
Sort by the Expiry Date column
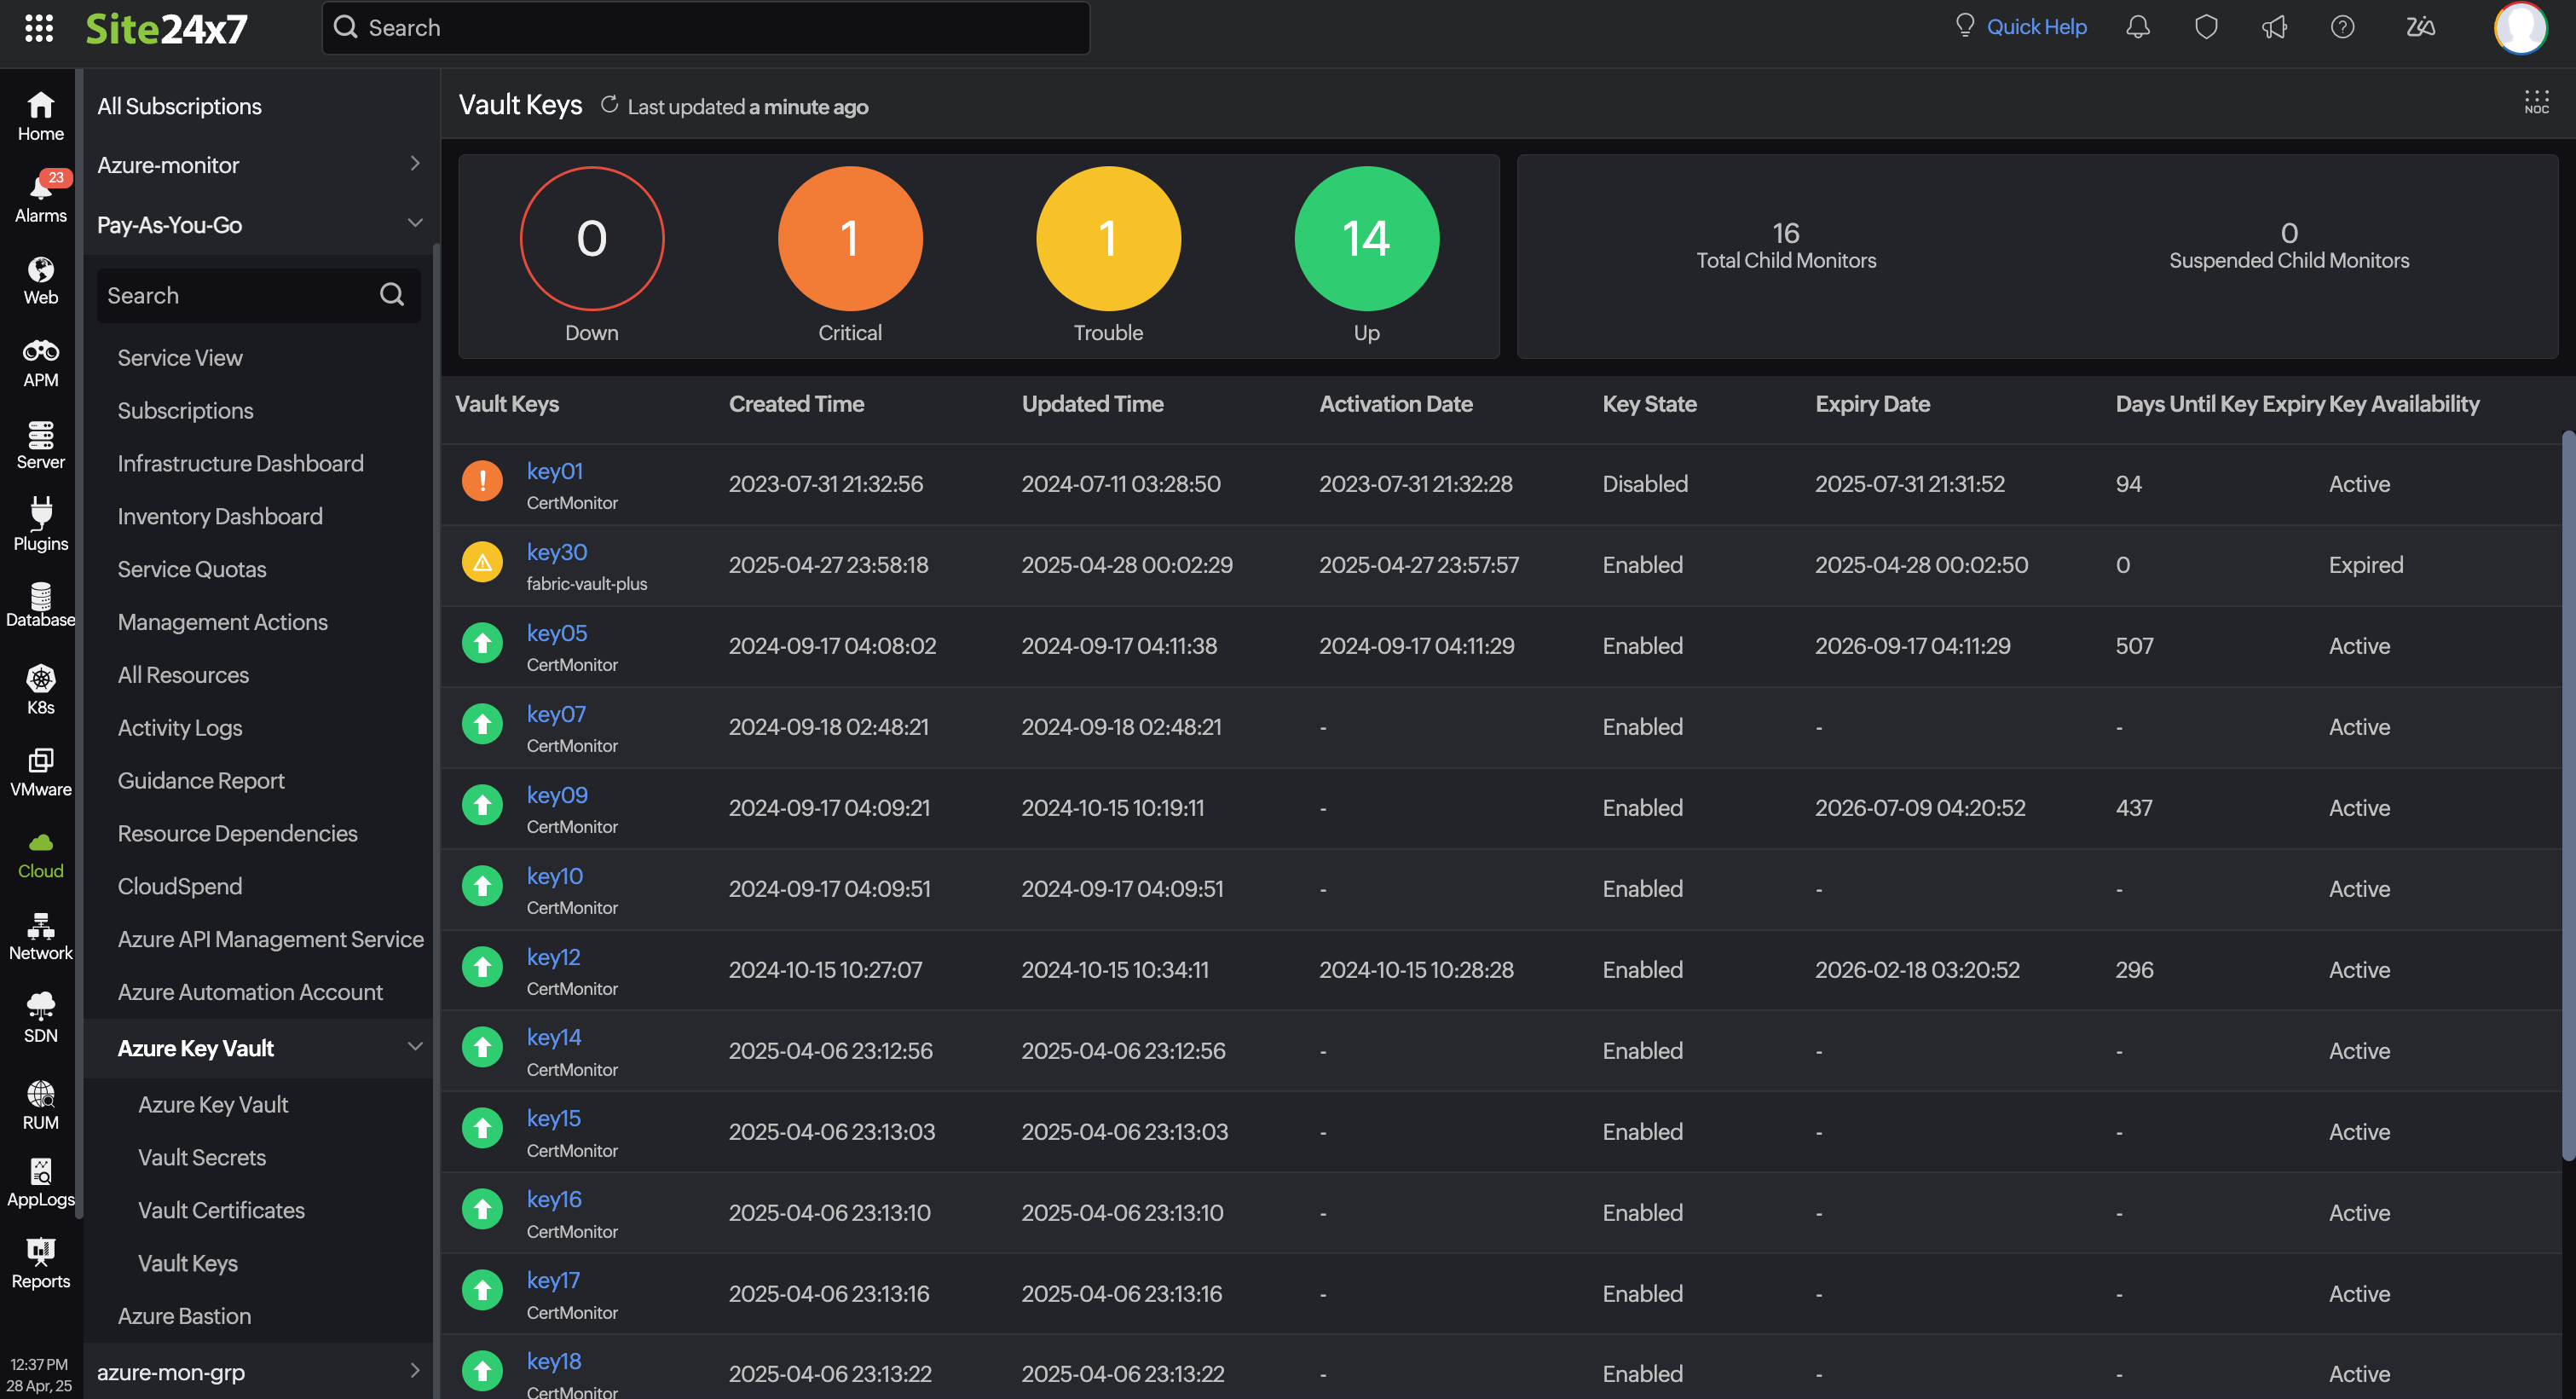point(1872,404)
